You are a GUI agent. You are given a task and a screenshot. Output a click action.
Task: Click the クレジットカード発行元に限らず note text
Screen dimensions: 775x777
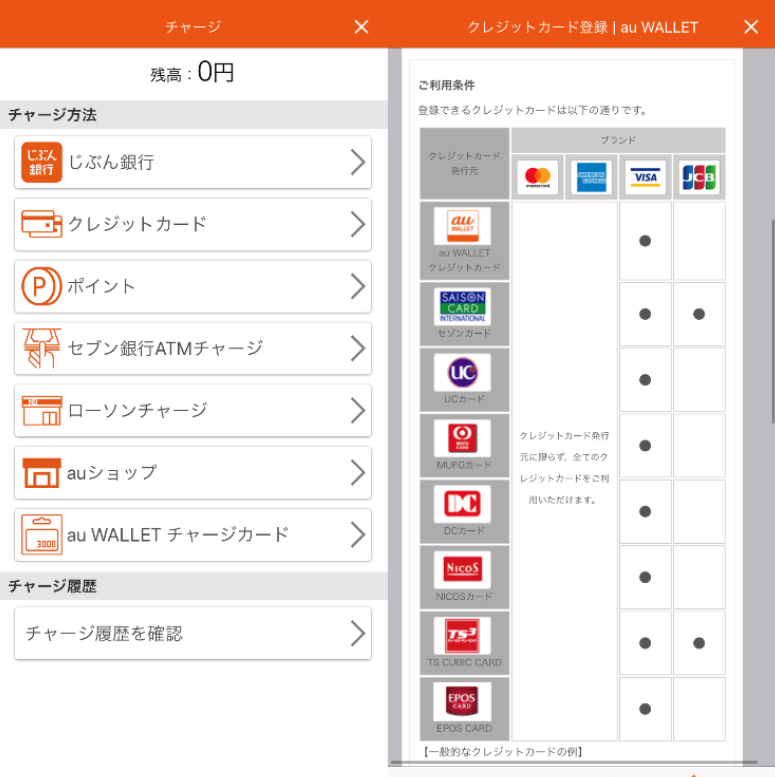click(564, 467)
